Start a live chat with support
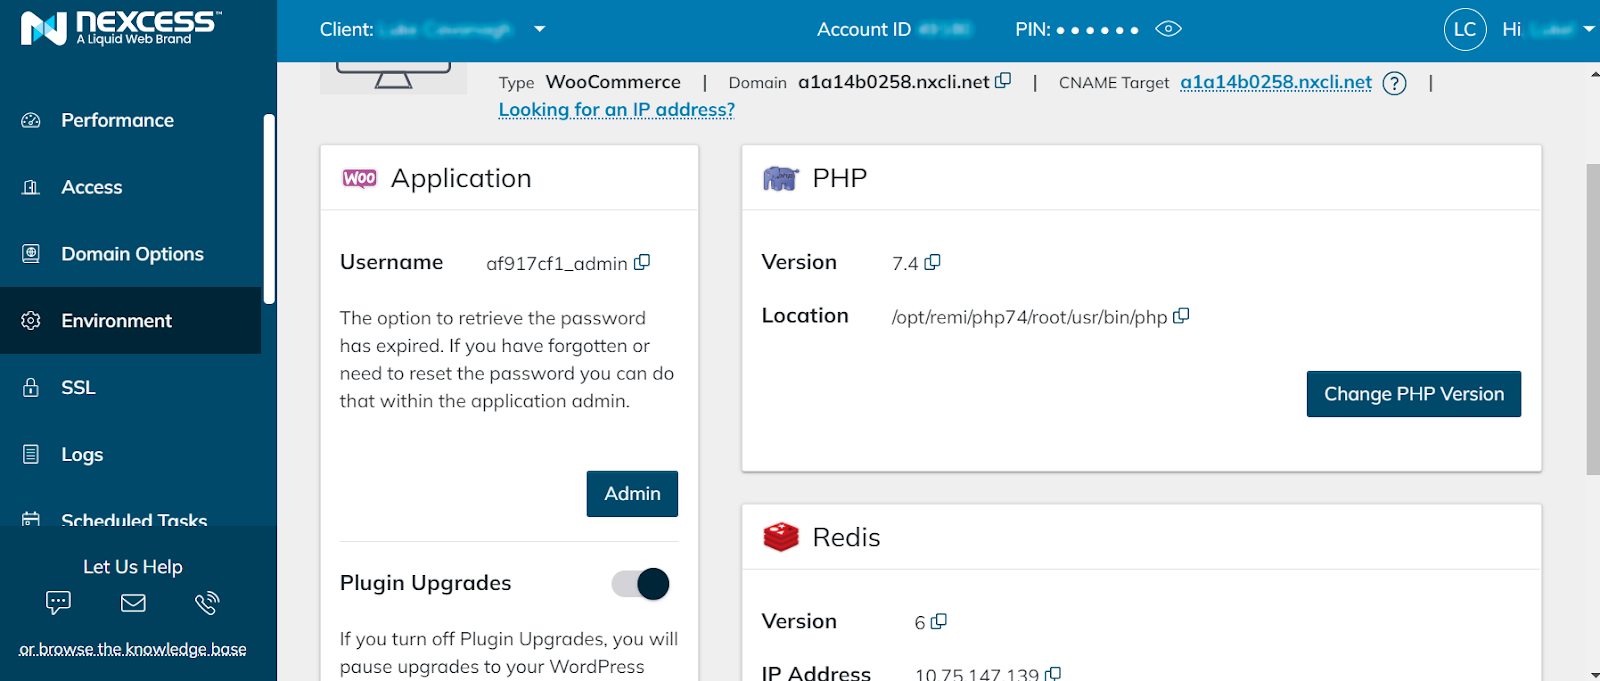Image resolution: width=1600 pixels, height=681 pixels. (58, 602)
